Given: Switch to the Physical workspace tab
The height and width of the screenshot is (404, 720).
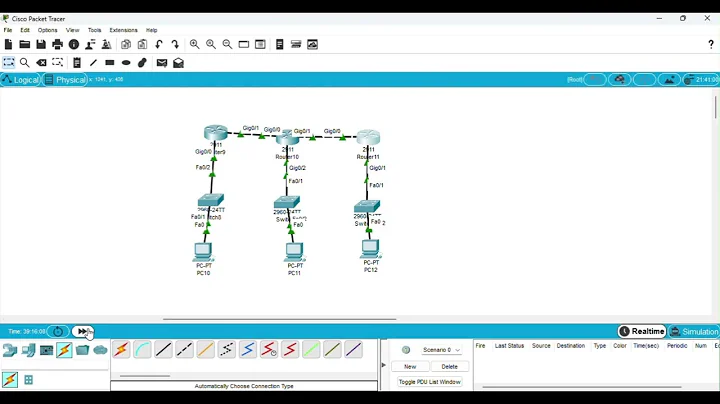Looking at the screenshot, I should pos(65,80).
